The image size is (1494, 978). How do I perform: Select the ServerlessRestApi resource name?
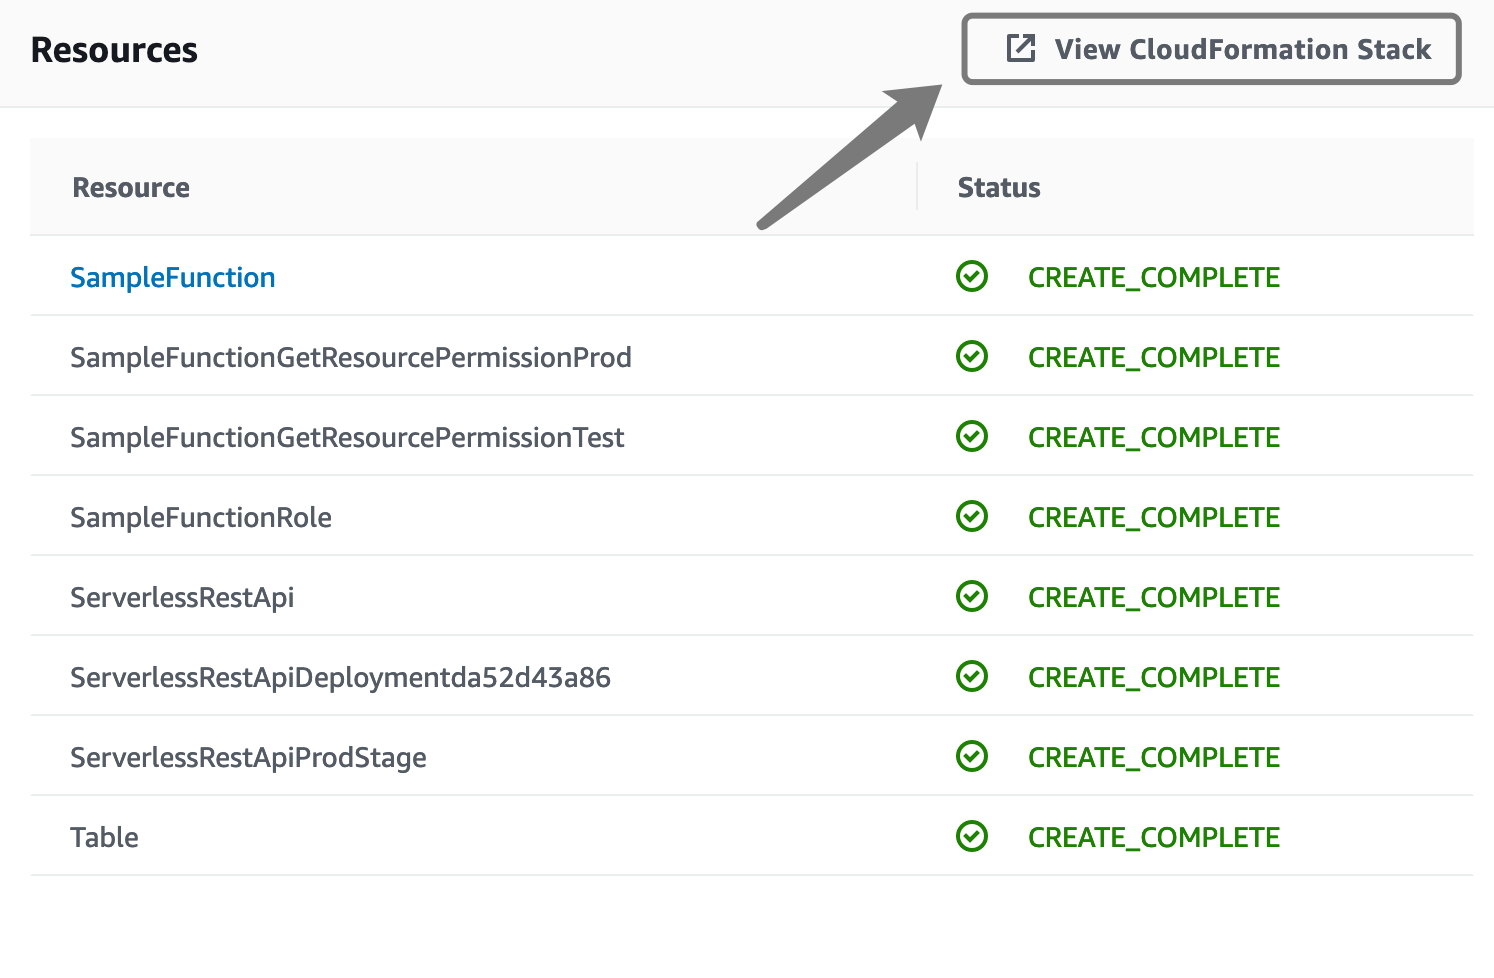click(182, 597)
